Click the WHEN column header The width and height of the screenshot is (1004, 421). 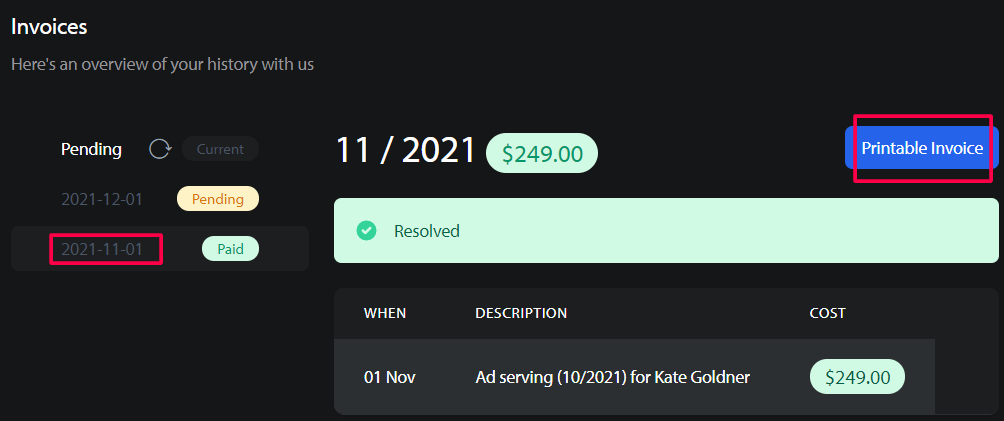(x=385, y=313)
